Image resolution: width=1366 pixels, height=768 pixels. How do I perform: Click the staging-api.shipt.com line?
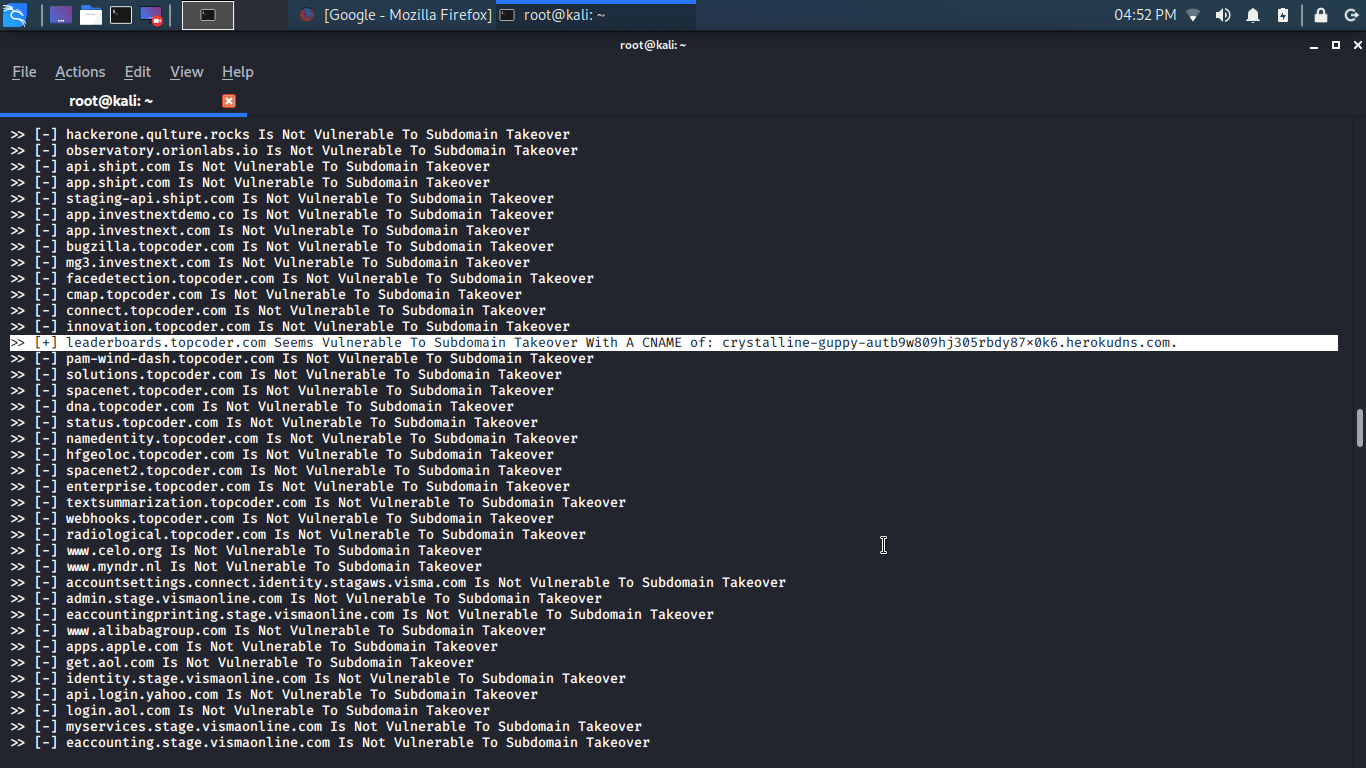(x=282, y=198)
